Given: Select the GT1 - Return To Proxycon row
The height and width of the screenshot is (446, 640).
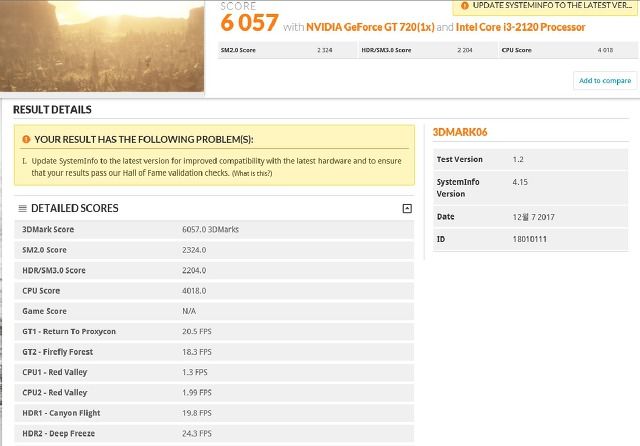Looking at the screenshot, I should click(214, 331).
